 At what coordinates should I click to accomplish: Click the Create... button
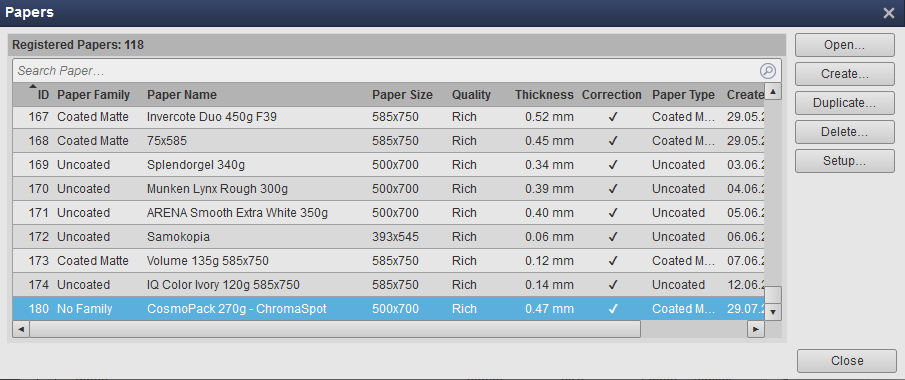[x=844, y=74]
